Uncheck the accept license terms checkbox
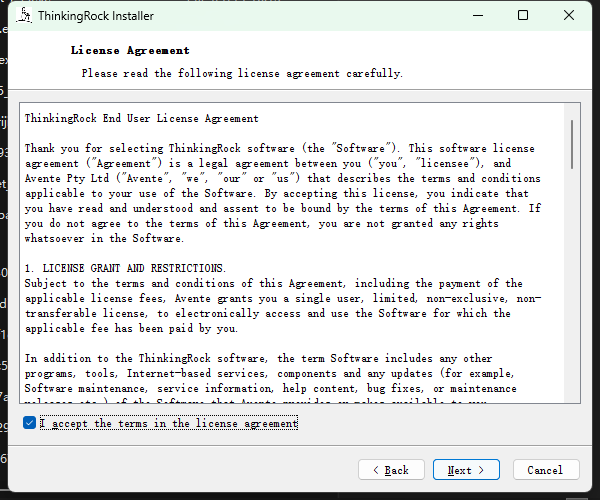600x500 pixels. (x=29, y=423)
